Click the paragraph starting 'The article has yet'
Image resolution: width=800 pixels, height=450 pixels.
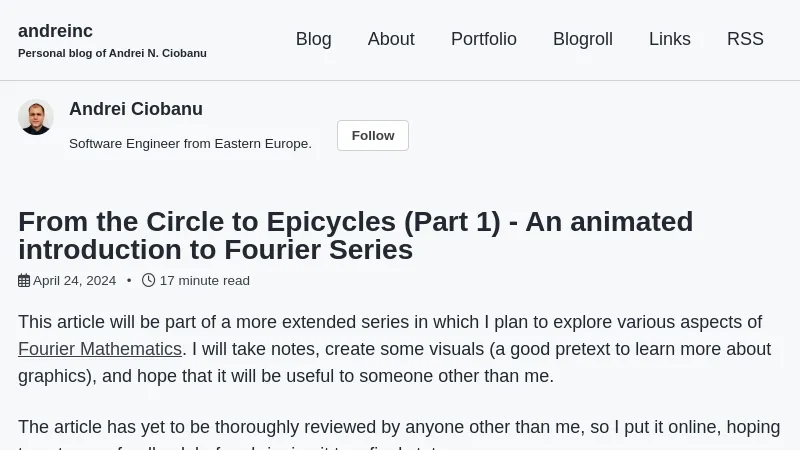click(x=400, y=428)
